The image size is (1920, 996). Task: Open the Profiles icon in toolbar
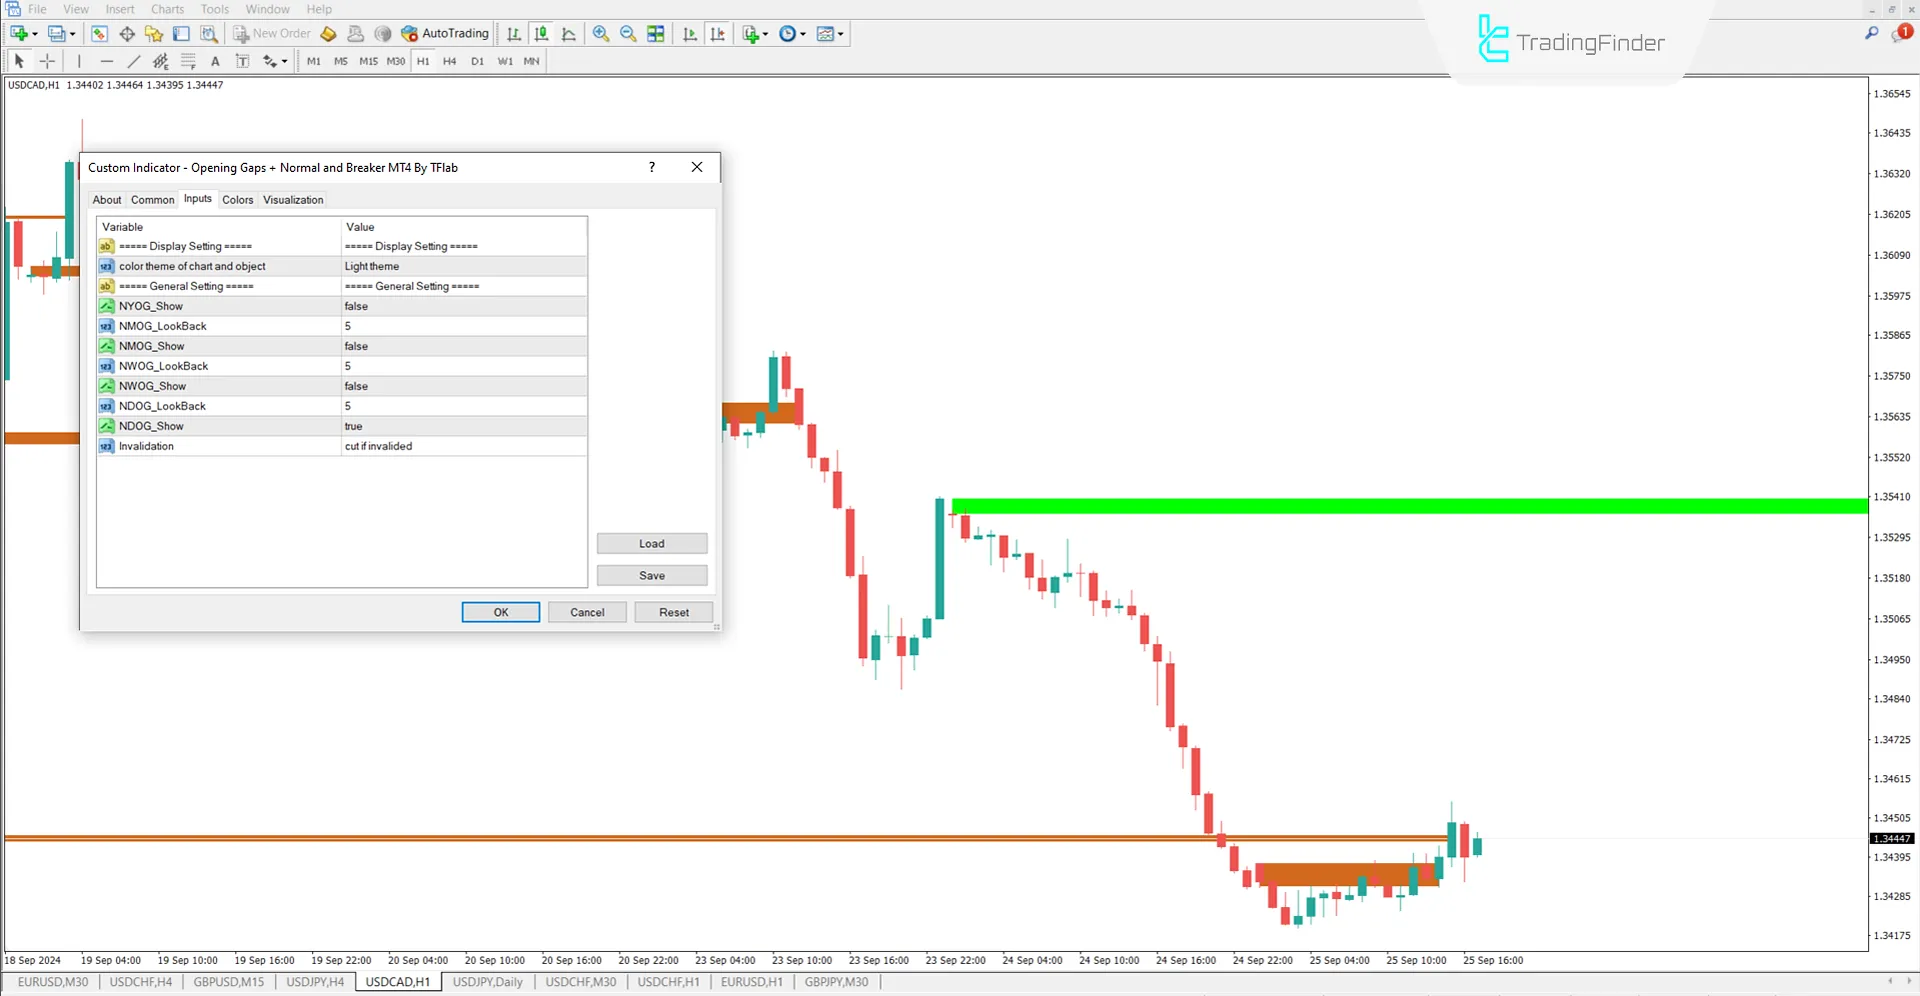pos(57,34)
